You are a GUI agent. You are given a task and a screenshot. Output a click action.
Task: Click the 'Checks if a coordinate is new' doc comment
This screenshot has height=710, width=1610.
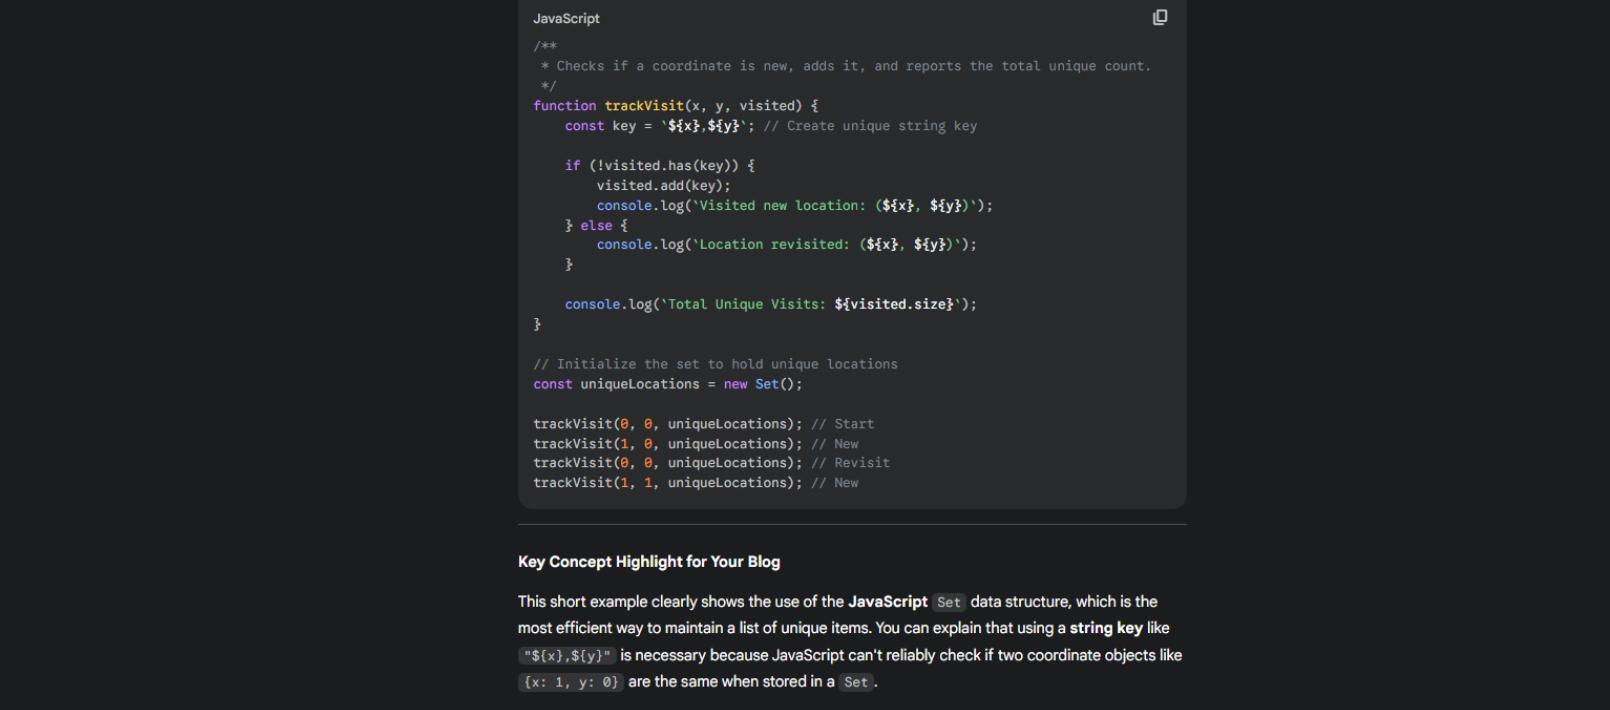click(846, 66)
